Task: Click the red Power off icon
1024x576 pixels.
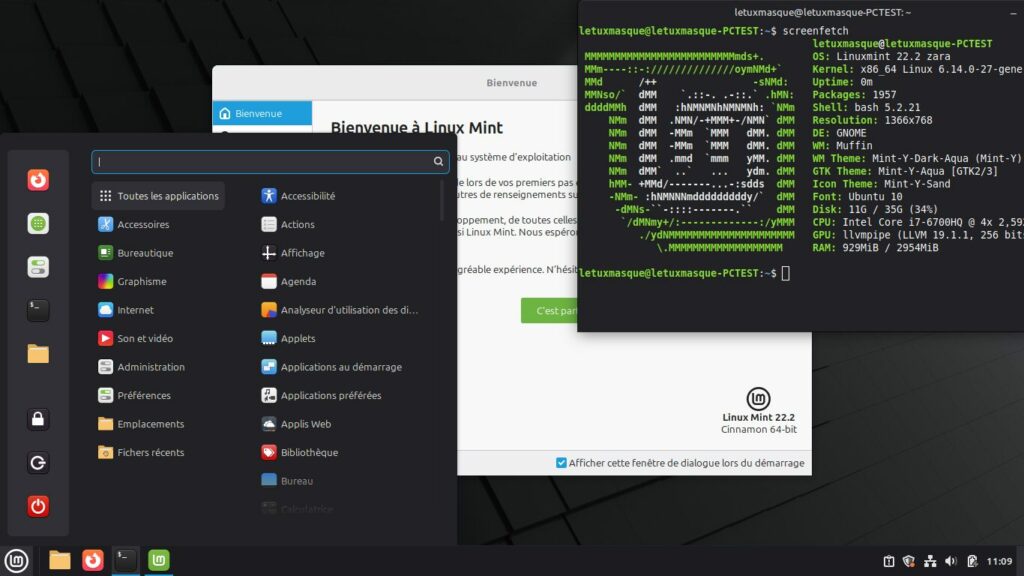Action: point(38,506)
